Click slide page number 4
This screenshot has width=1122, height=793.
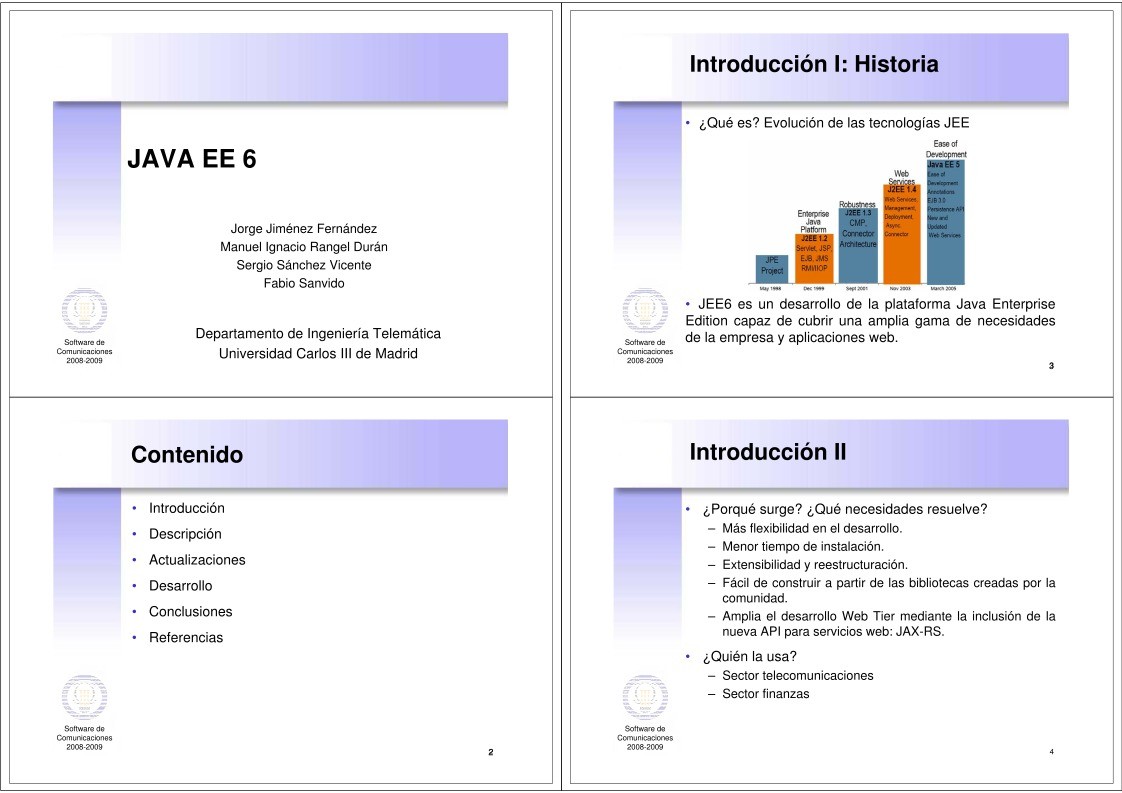[1052, 752]
